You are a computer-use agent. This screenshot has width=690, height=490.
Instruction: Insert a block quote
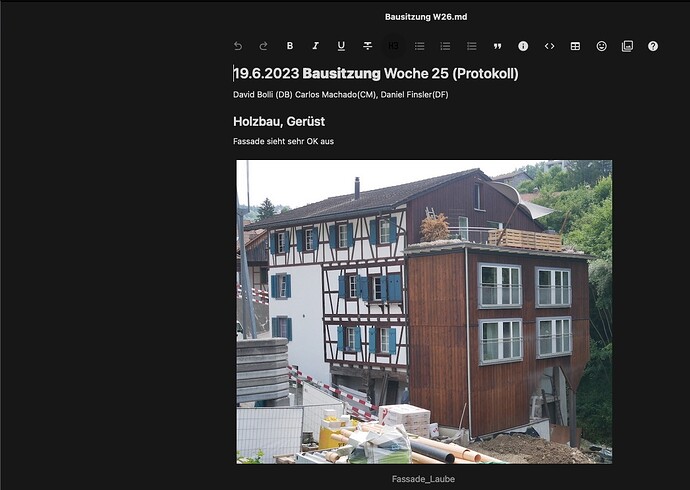(x=497, y=46)
